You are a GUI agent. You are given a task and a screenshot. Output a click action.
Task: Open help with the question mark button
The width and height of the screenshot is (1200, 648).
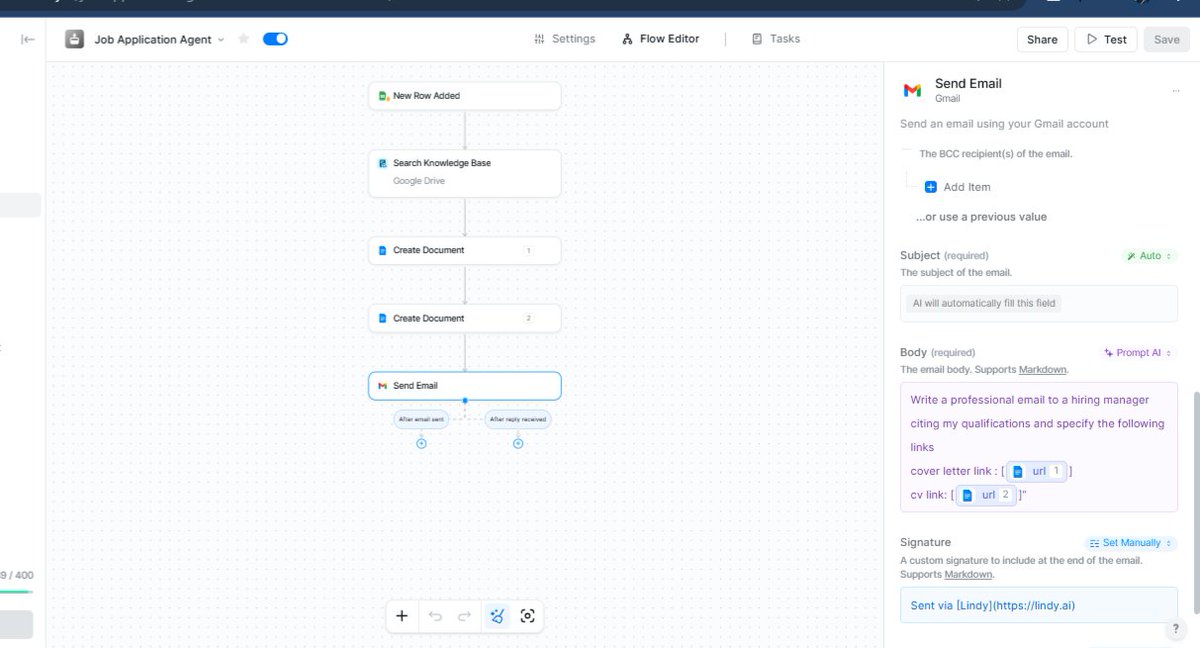tap(1176, 629)
